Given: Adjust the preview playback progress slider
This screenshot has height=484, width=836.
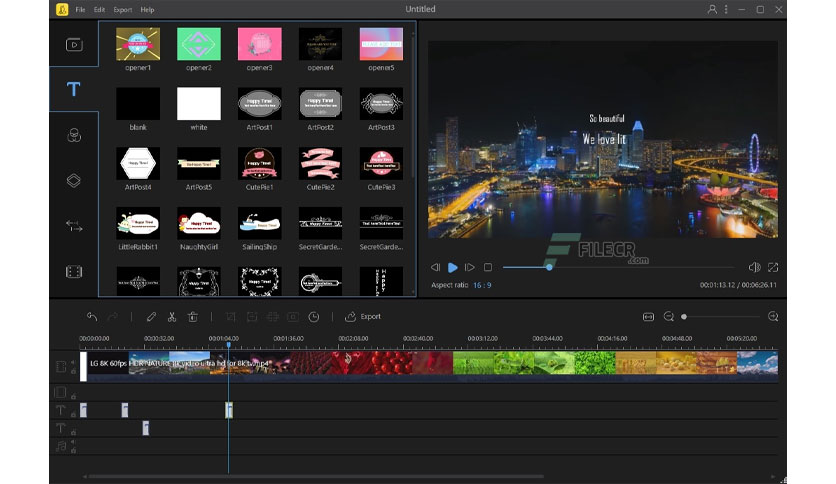Looking at the screenshot, I should [618, 267].
